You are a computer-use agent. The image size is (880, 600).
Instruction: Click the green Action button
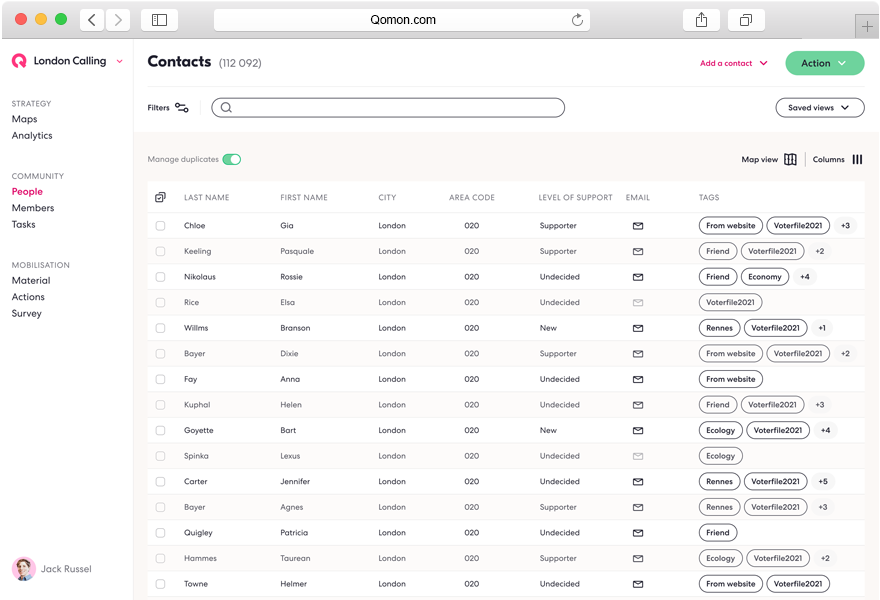tap(824, 63)
